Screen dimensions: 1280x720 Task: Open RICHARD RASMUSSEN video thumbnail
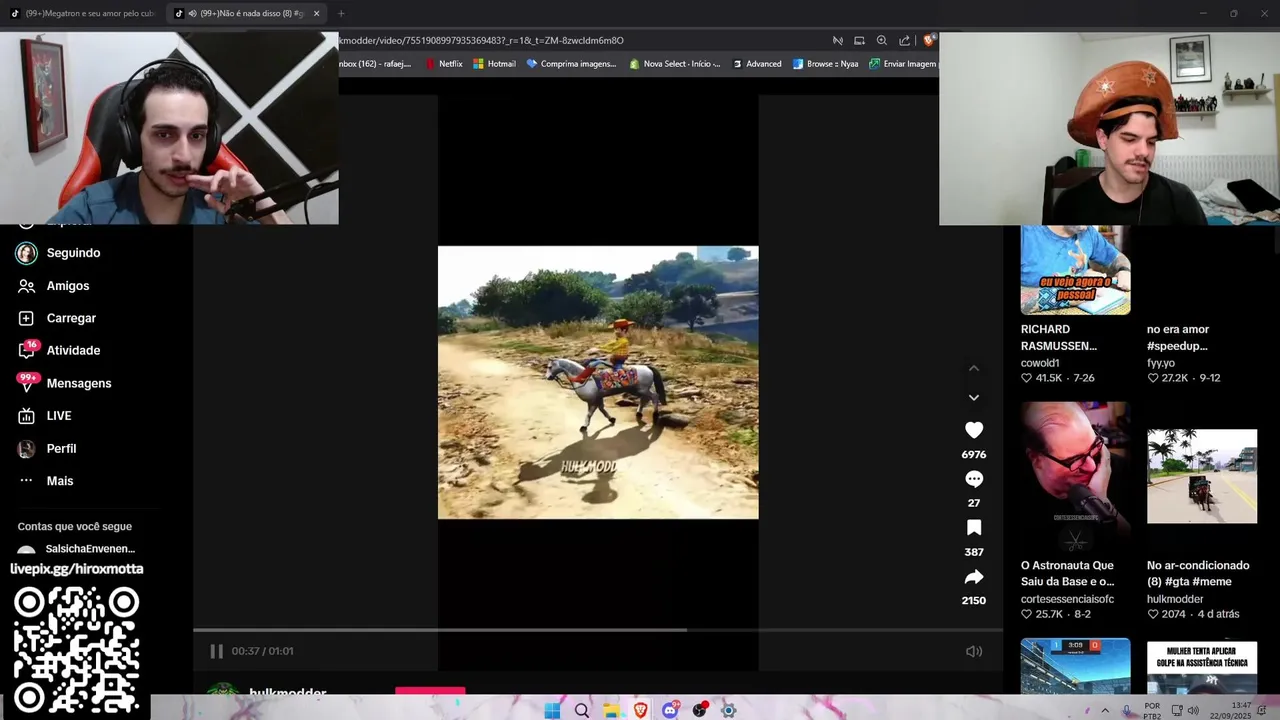(x=1075, y=270)
